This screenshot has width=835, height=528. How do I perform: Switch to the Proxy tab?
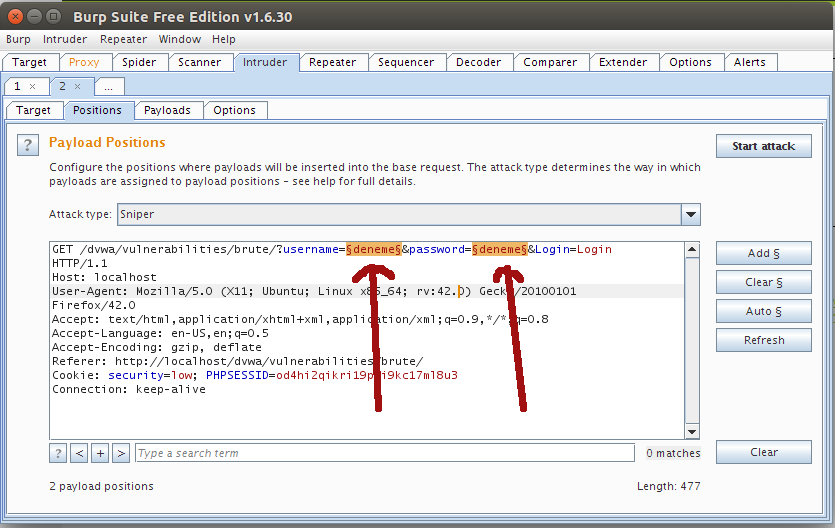(x=84, y=62)
